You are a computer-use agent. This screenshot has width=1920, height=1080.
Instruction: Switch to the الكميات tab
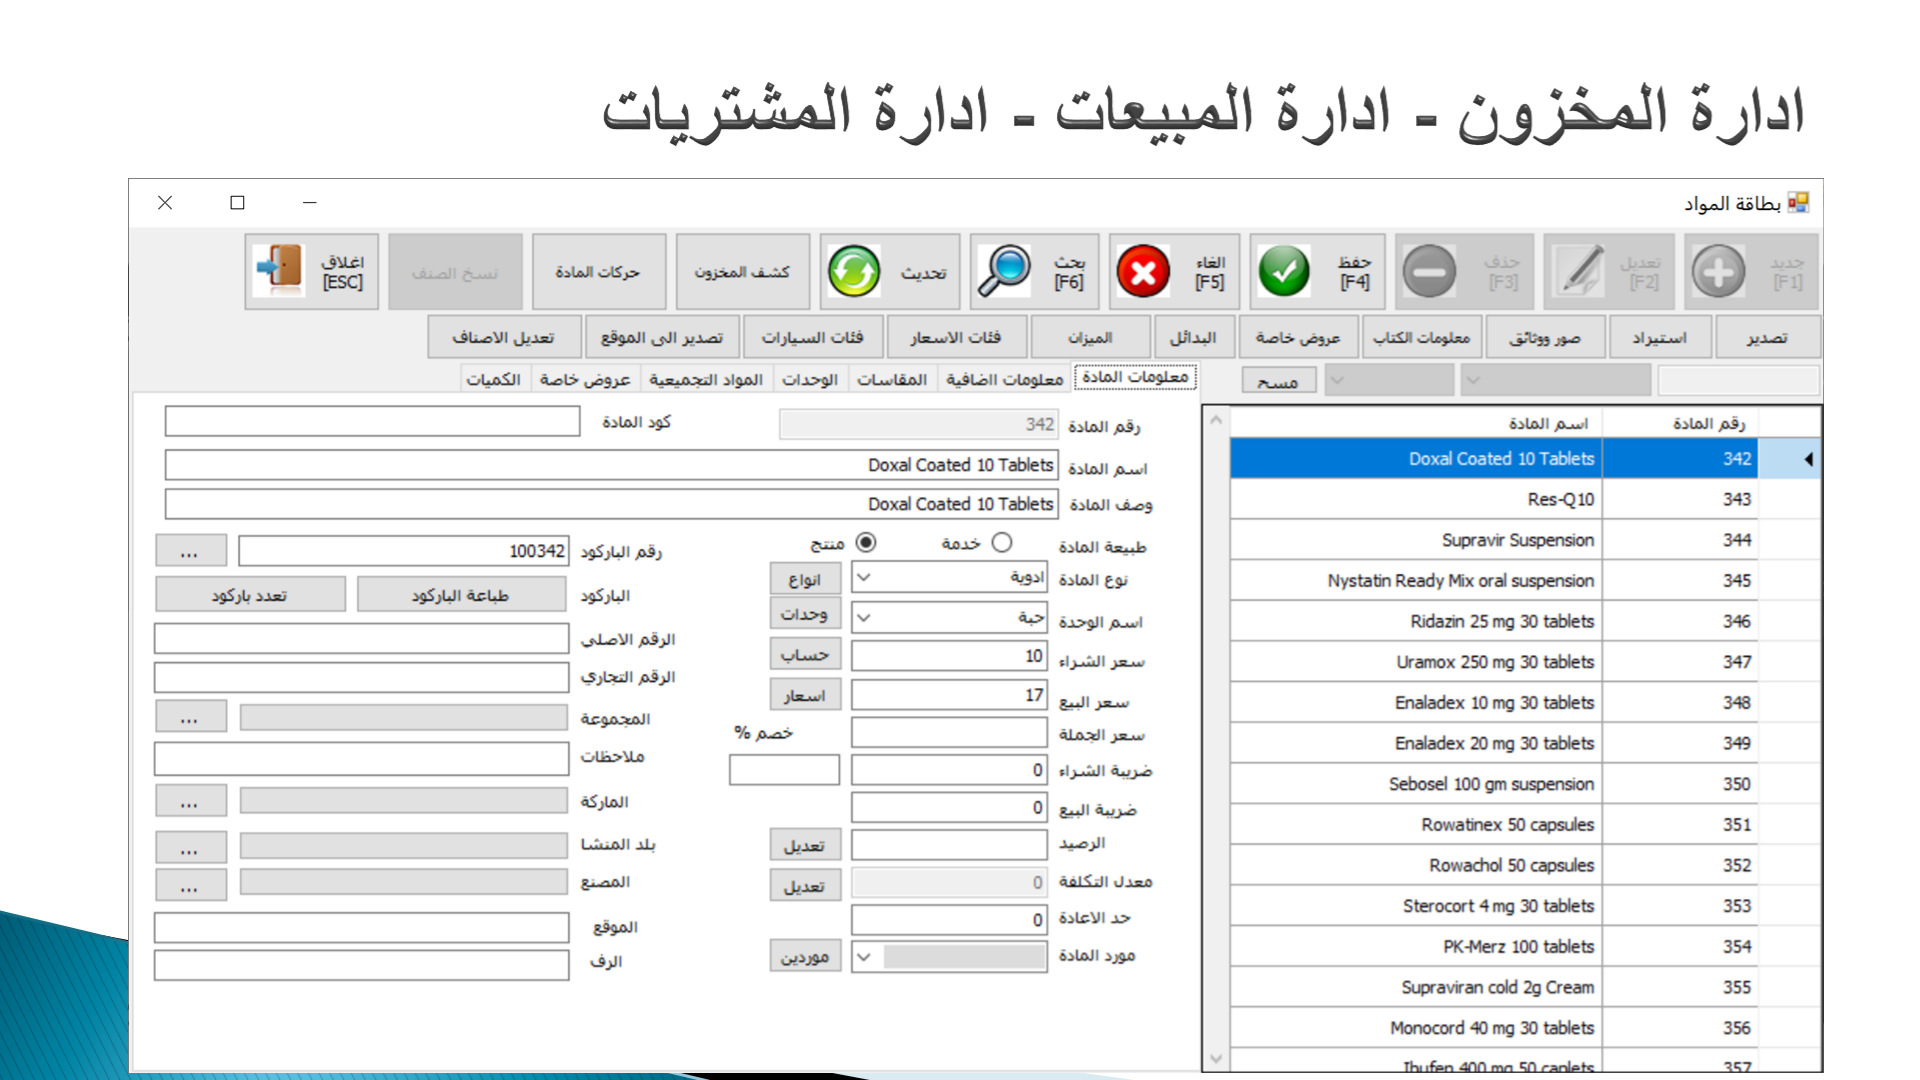pyautogui.click(x=493, y=380)
